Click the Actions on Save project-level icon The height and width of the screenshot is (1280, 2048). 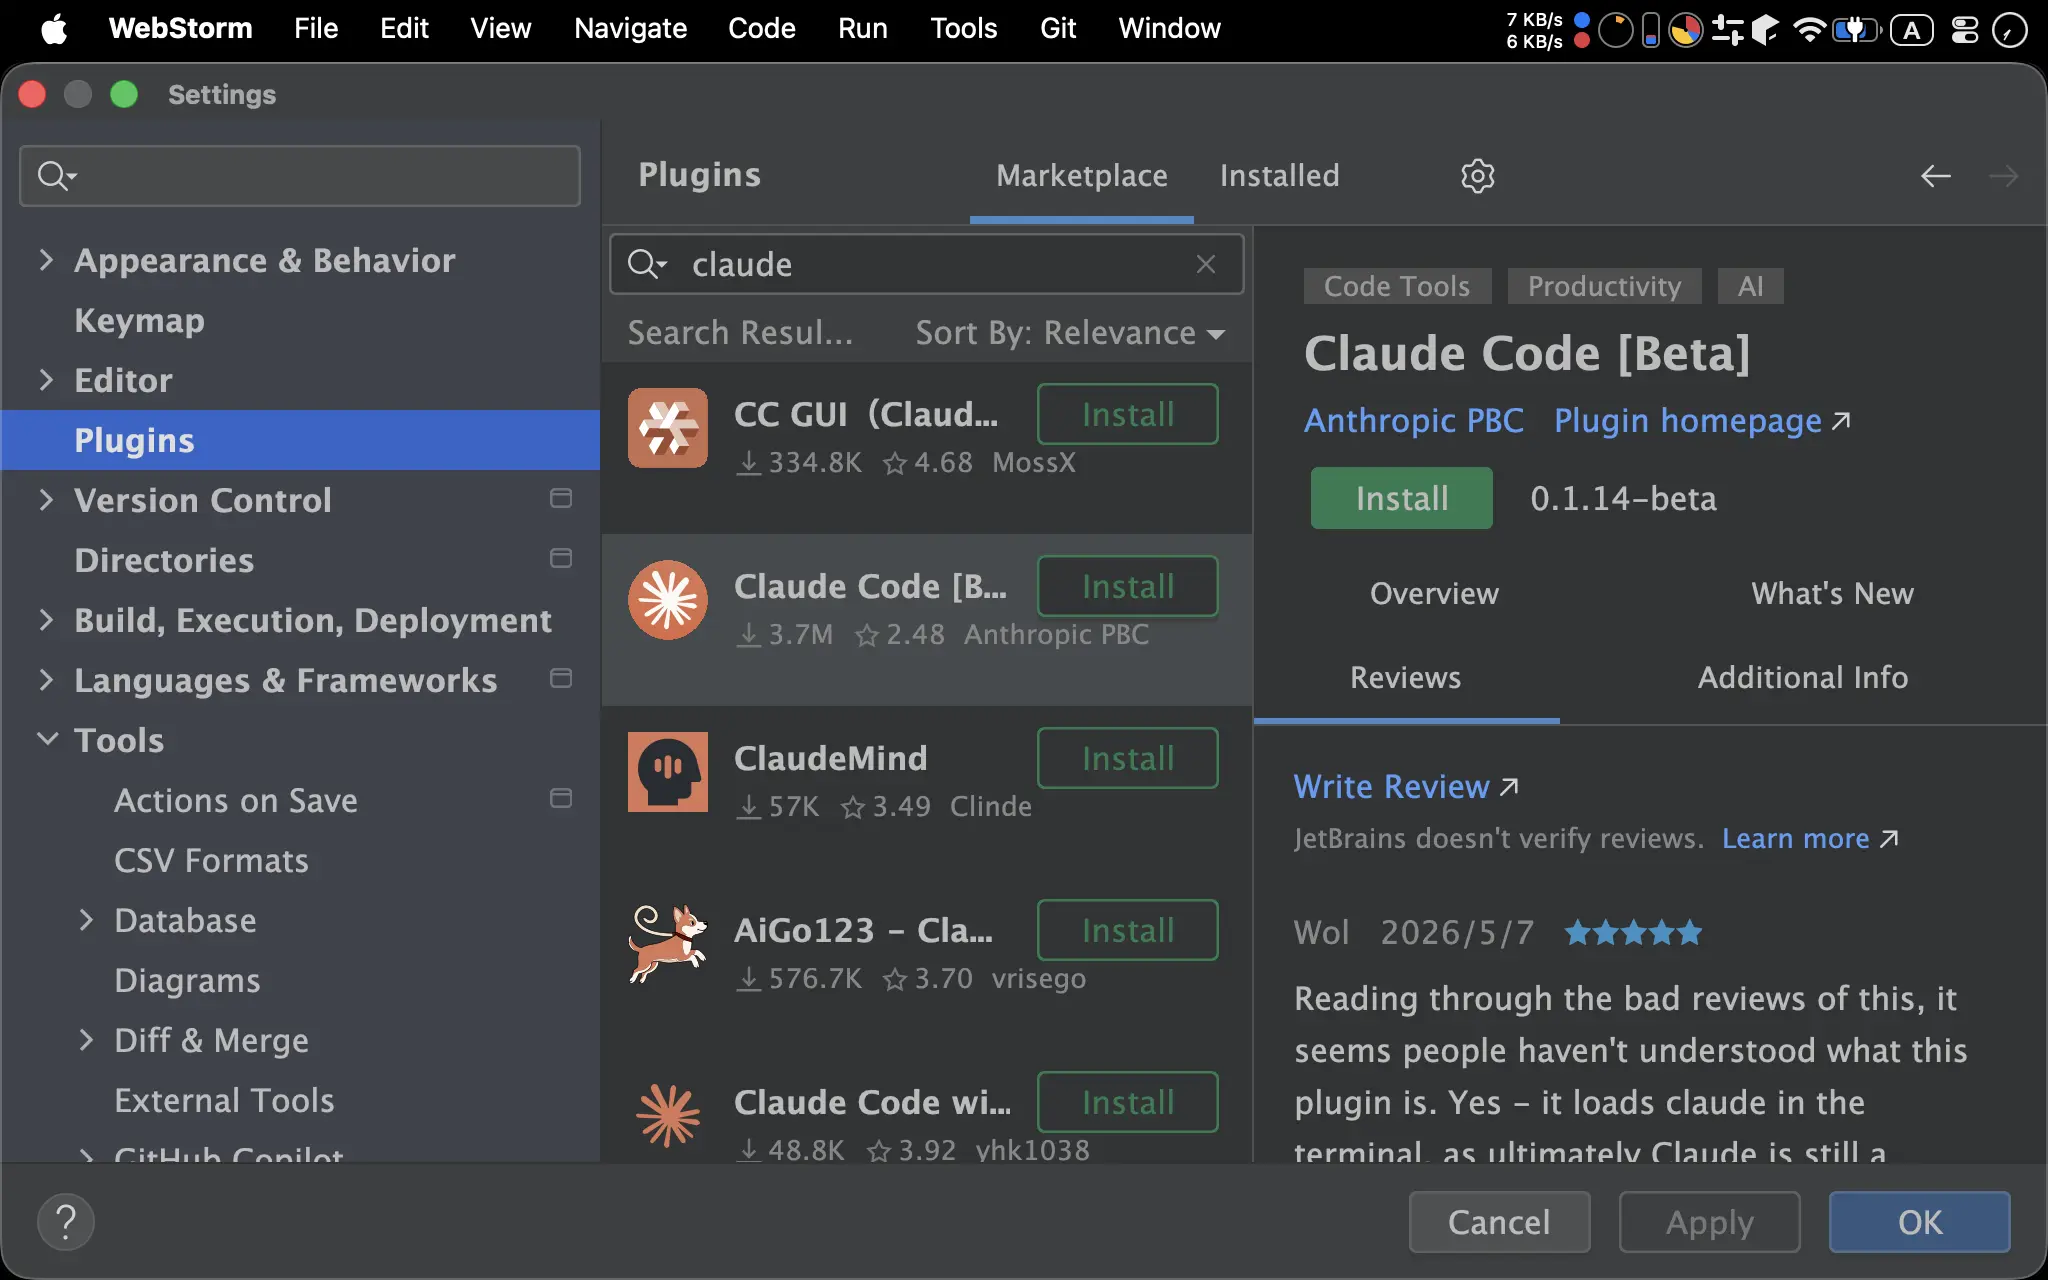pos(561,798)
